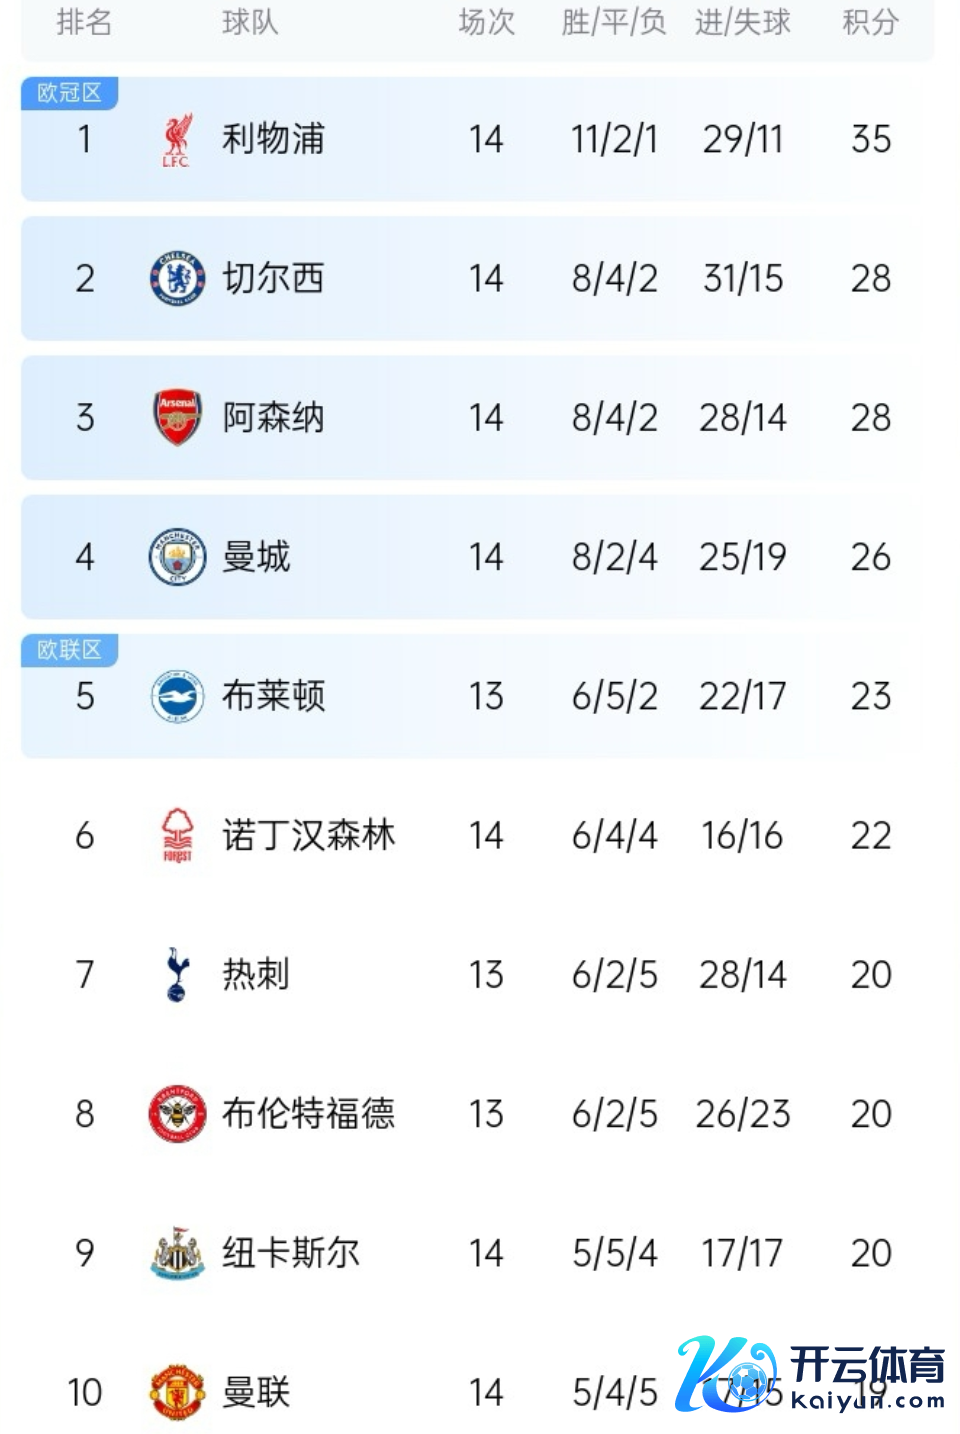This screenshot has width=960, height=1434.
Task: Click the 欧联区 zone label badge
Action: click(69, 650)
